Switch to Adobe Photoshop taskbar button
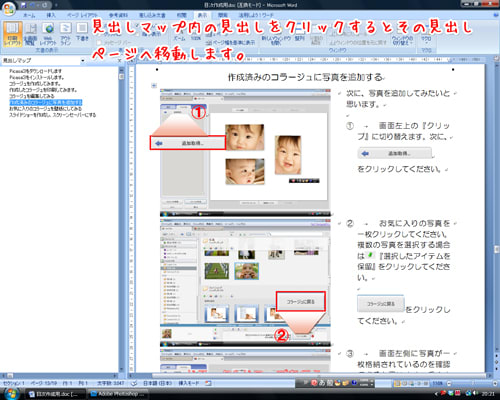 [117, 394]
